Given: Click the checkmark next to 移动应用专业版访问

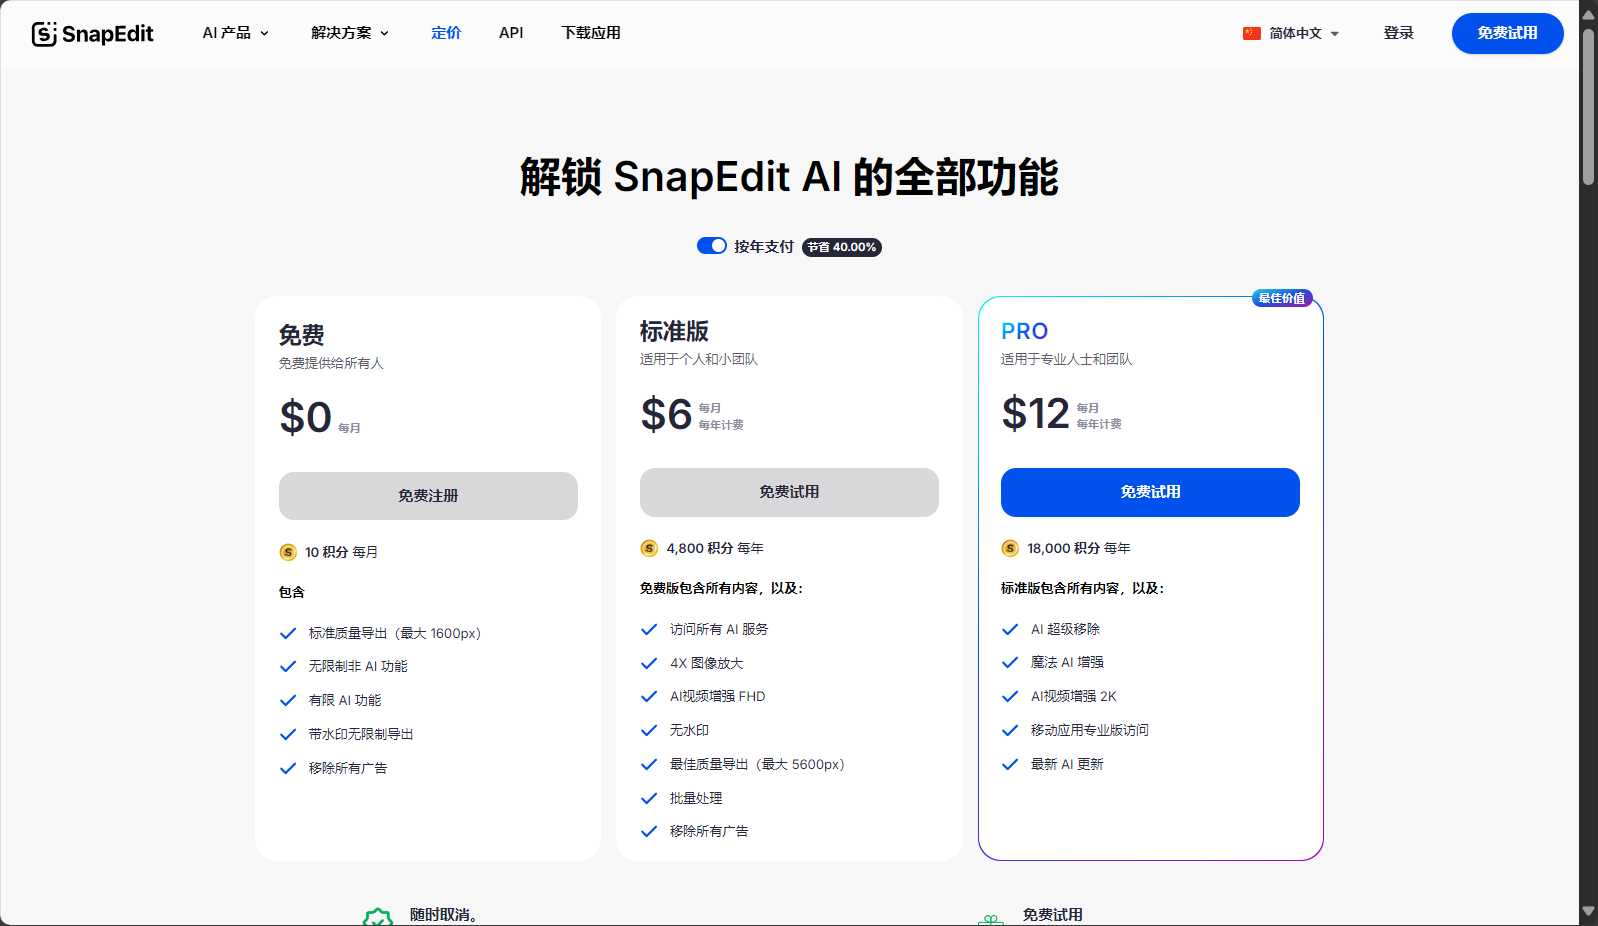Looking at the screenshot, I should (x=1010, y=730).
